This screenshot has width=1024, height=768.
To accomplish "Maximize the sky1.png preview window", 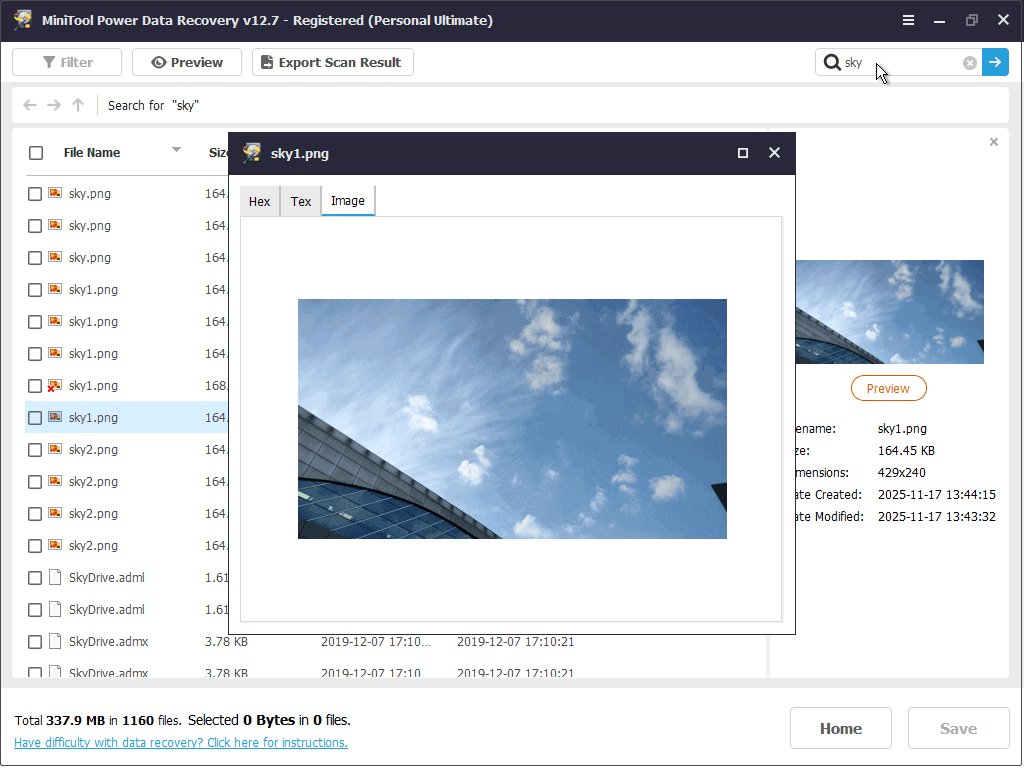I will (x=742, y=153).
